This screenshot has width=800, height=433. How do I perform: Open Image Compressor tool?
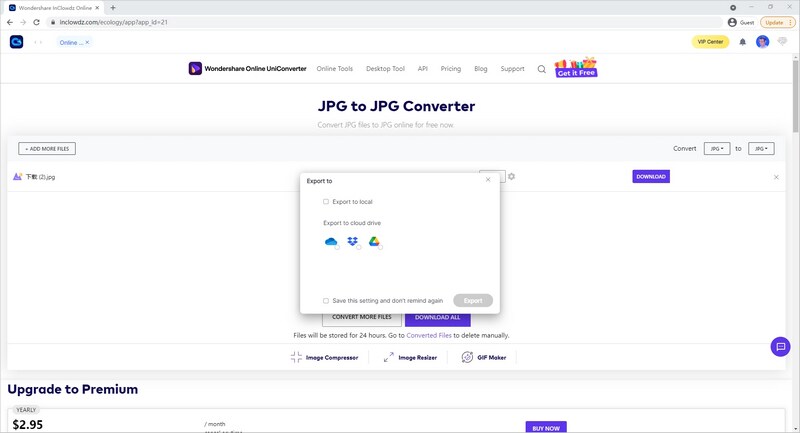pos(324,358)
